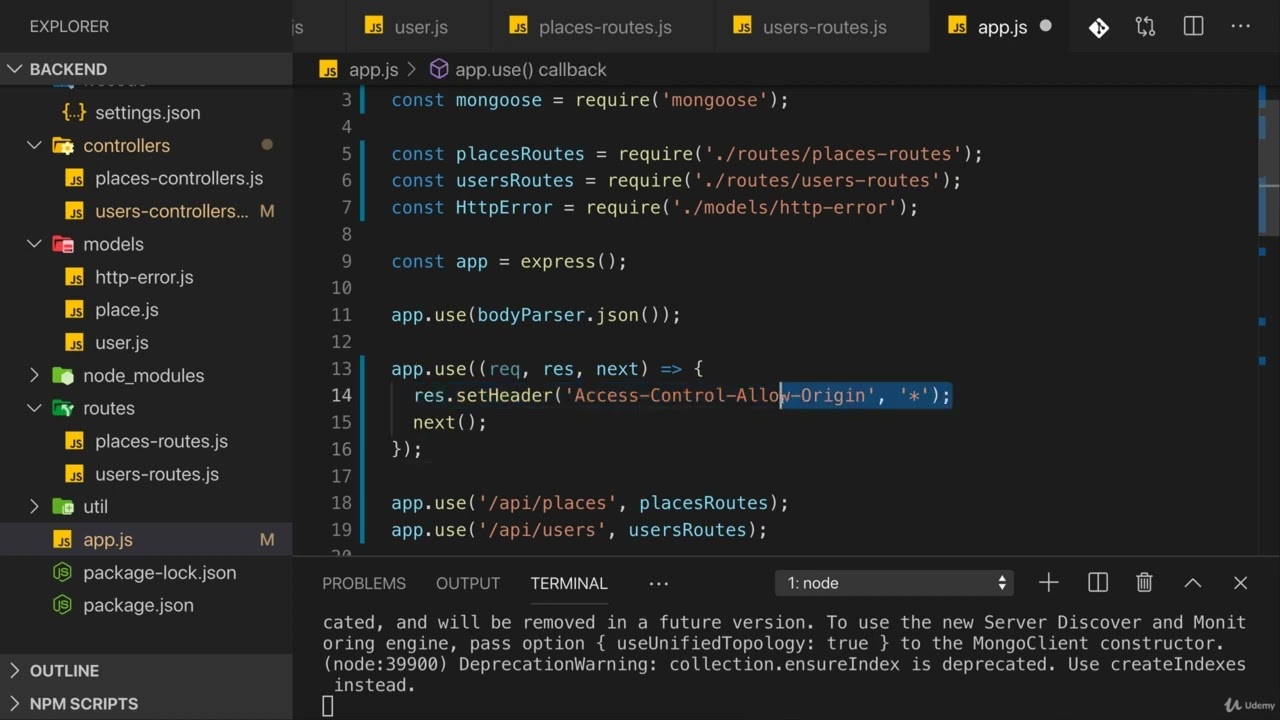Open the terminal selector '1: node' dropdown
This screenshot has height=720, width=1280.
click(895, 583)
